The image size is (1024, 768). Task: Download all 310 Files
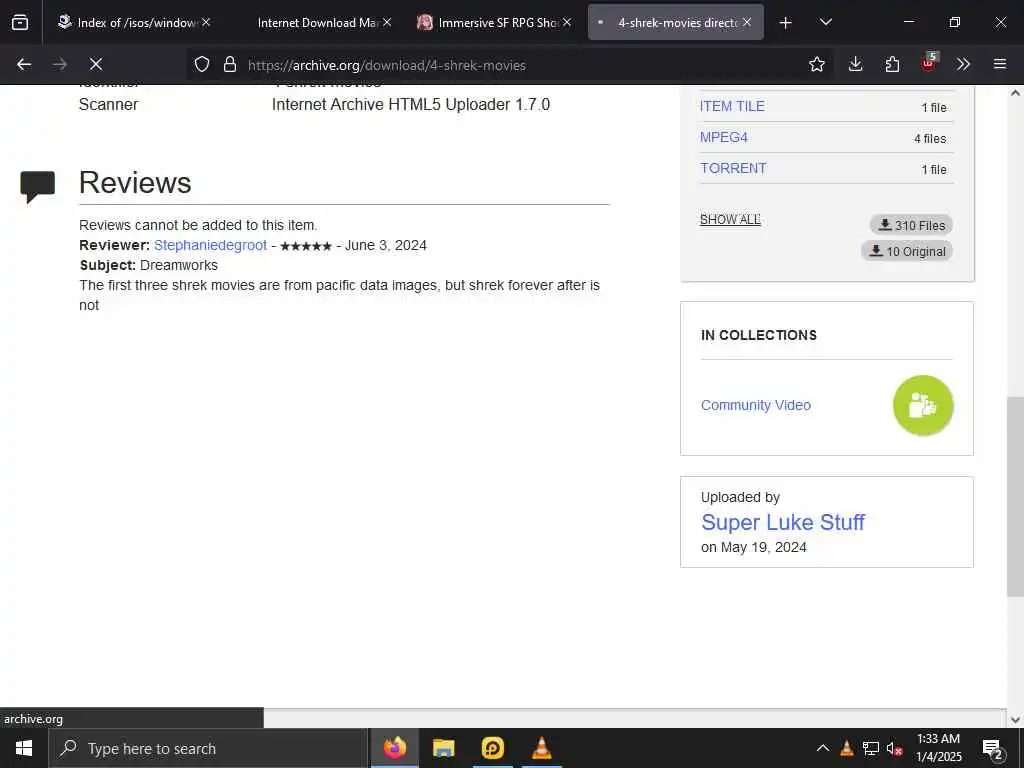(x=911, y=225)
